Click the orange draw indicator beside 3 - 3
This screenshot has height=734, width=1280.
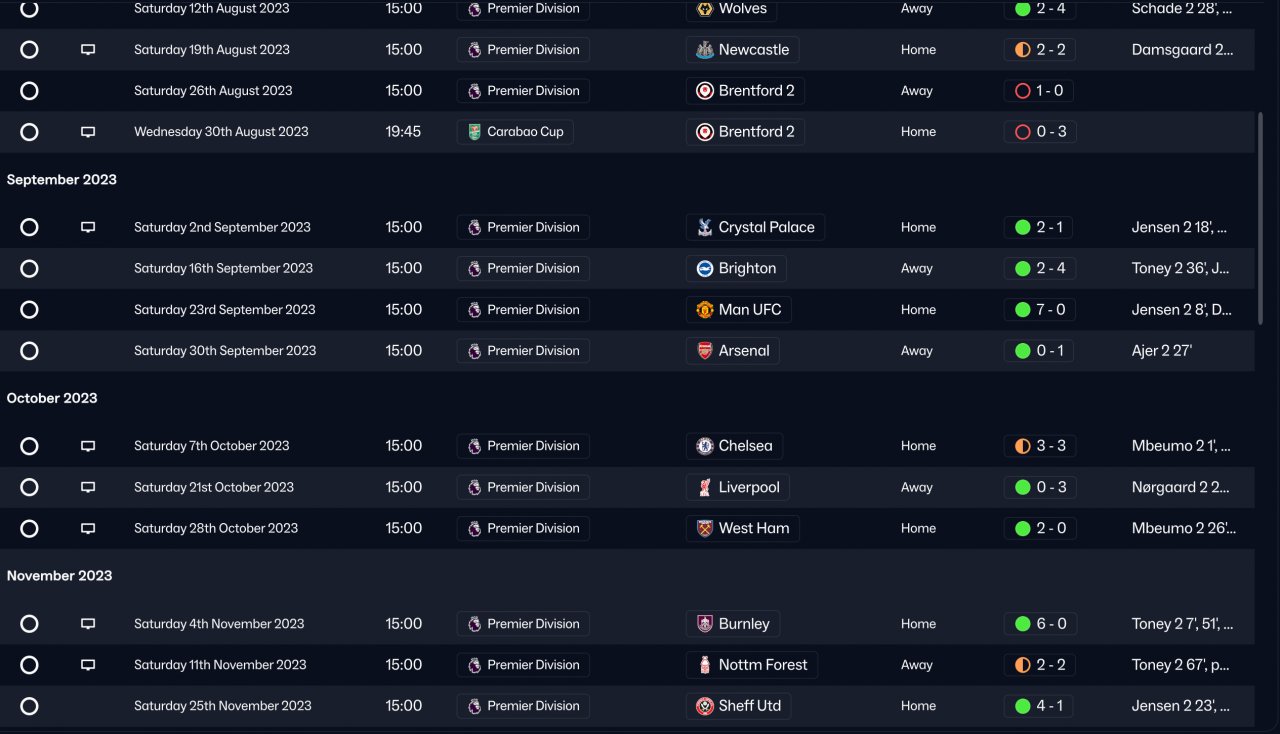tap(1022, 446)
